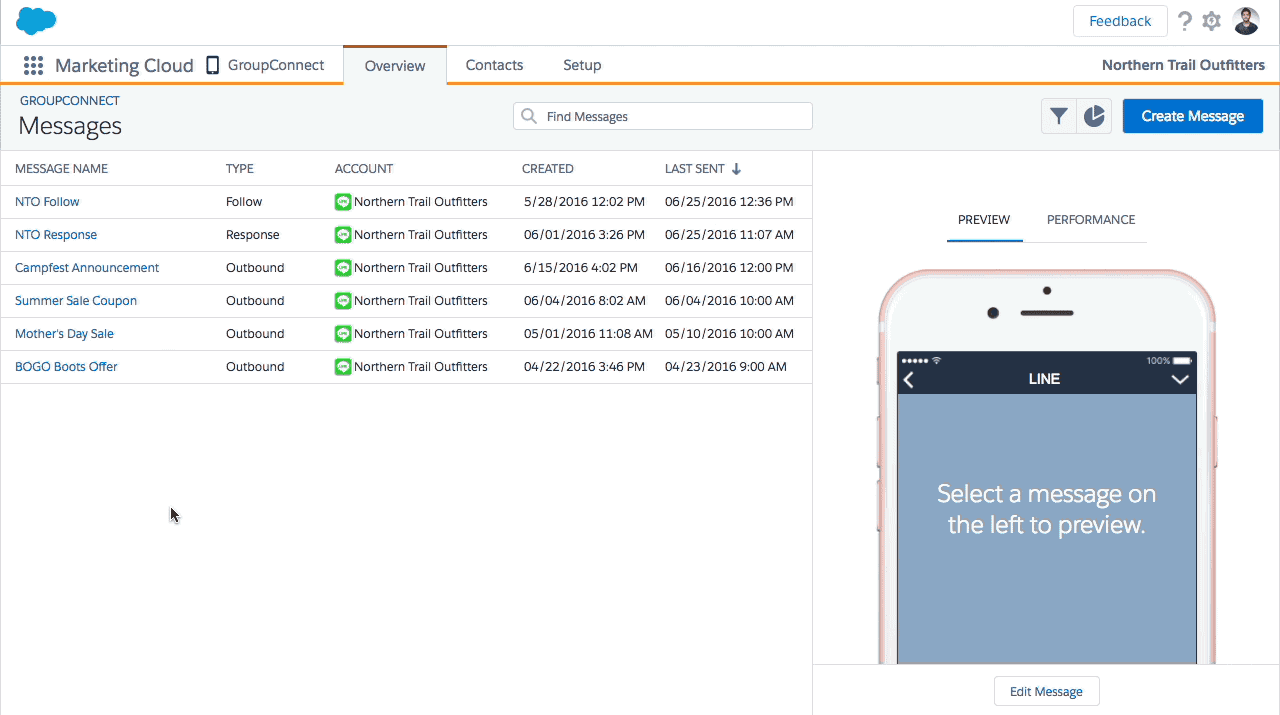The height and width of the screenshot is (715, 1280).
Task: Sort by Last Sent column header
Action: coord(695,169)
